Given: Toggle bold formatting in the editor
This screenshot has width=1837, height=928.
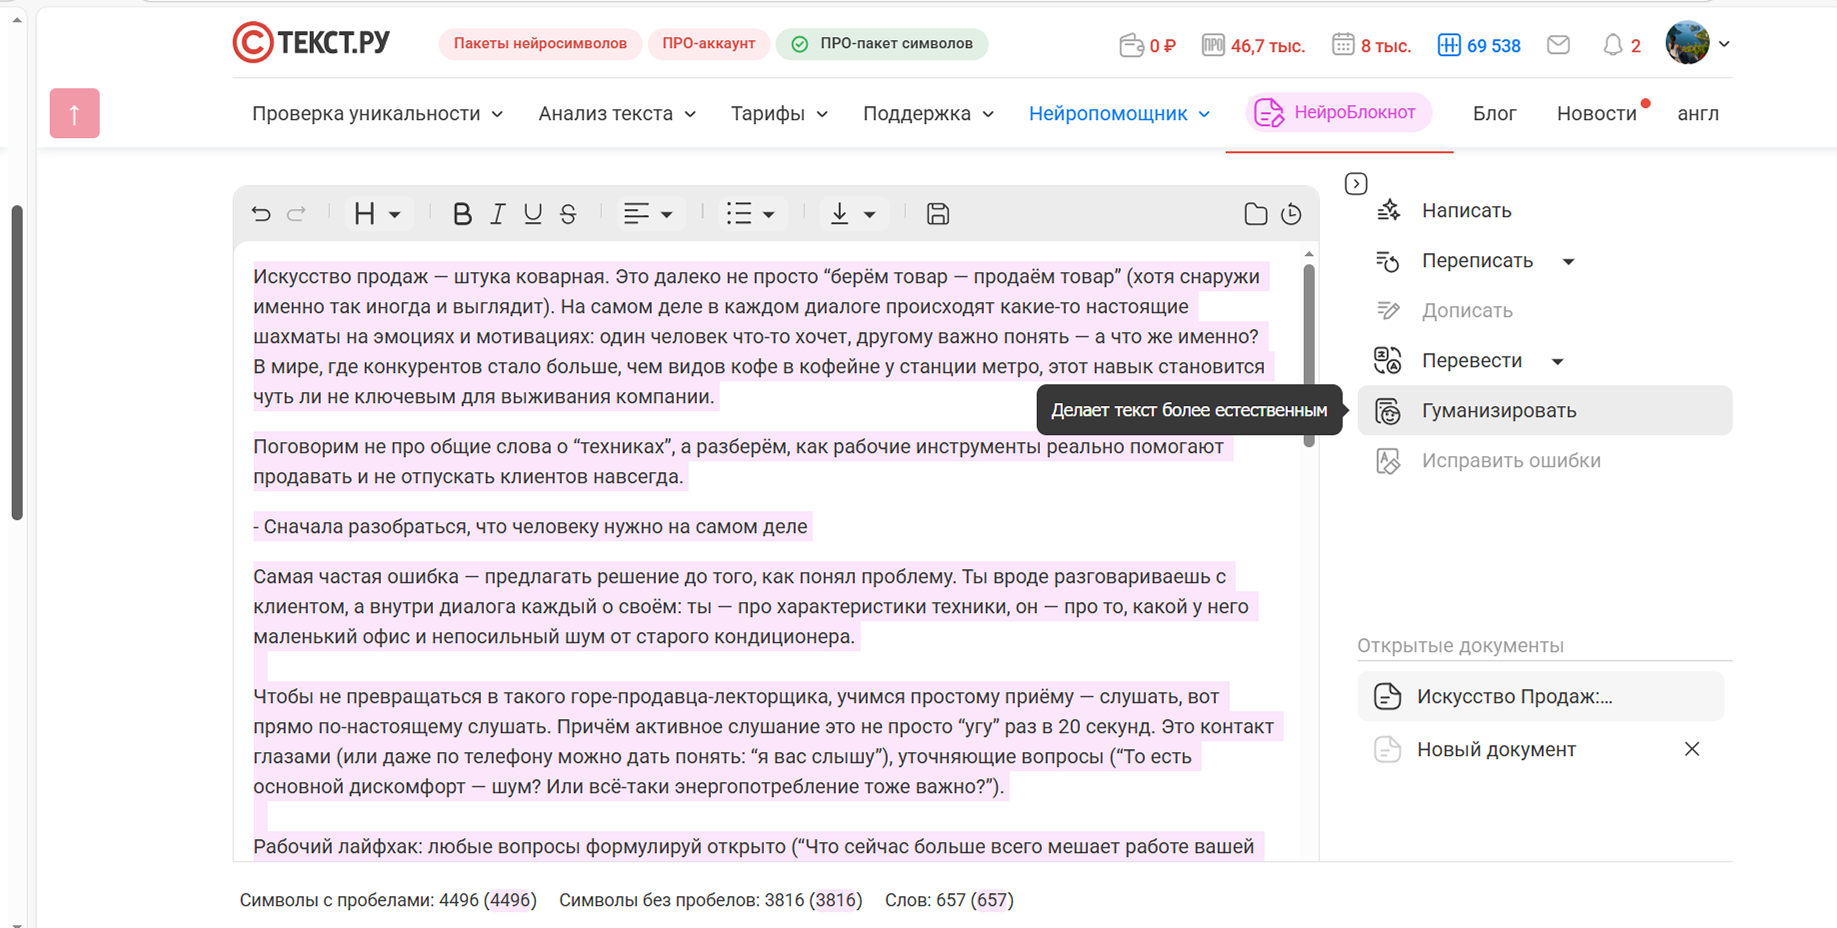Looking at the screenshot, I should click(x=461, y=214).
